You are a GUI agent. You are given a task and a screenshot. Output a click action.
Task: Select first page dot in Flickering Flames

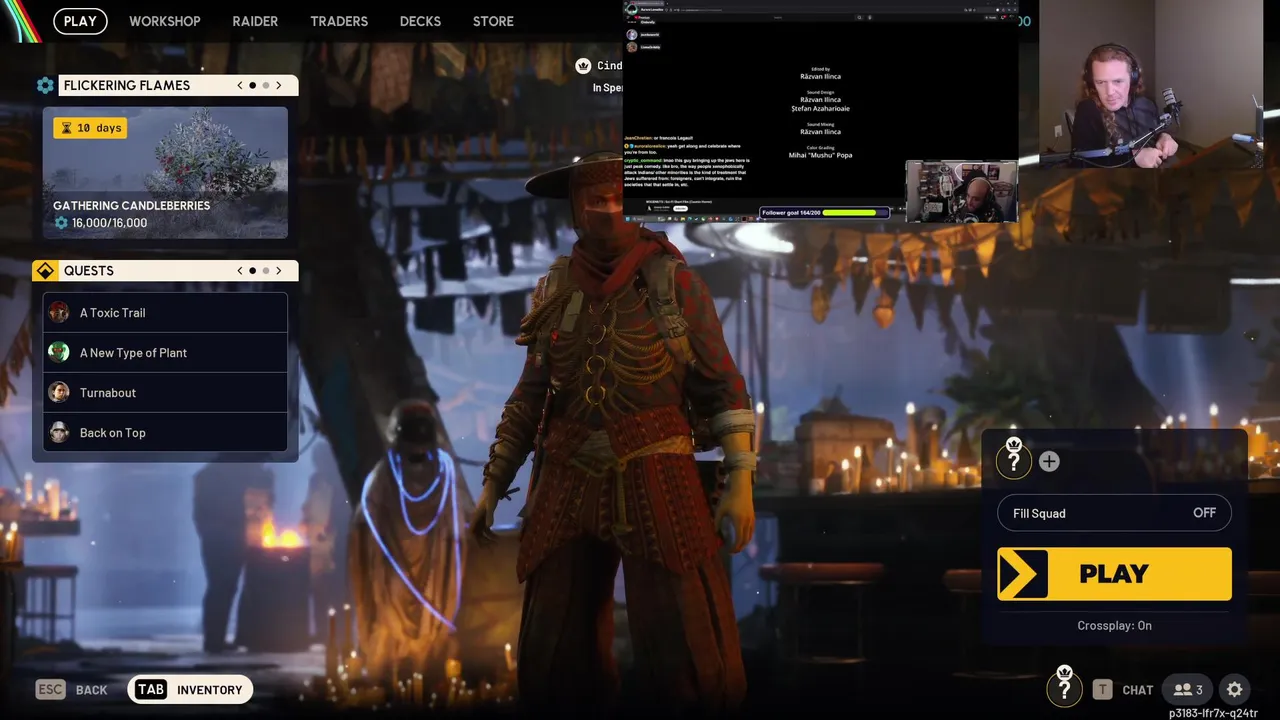253,86
